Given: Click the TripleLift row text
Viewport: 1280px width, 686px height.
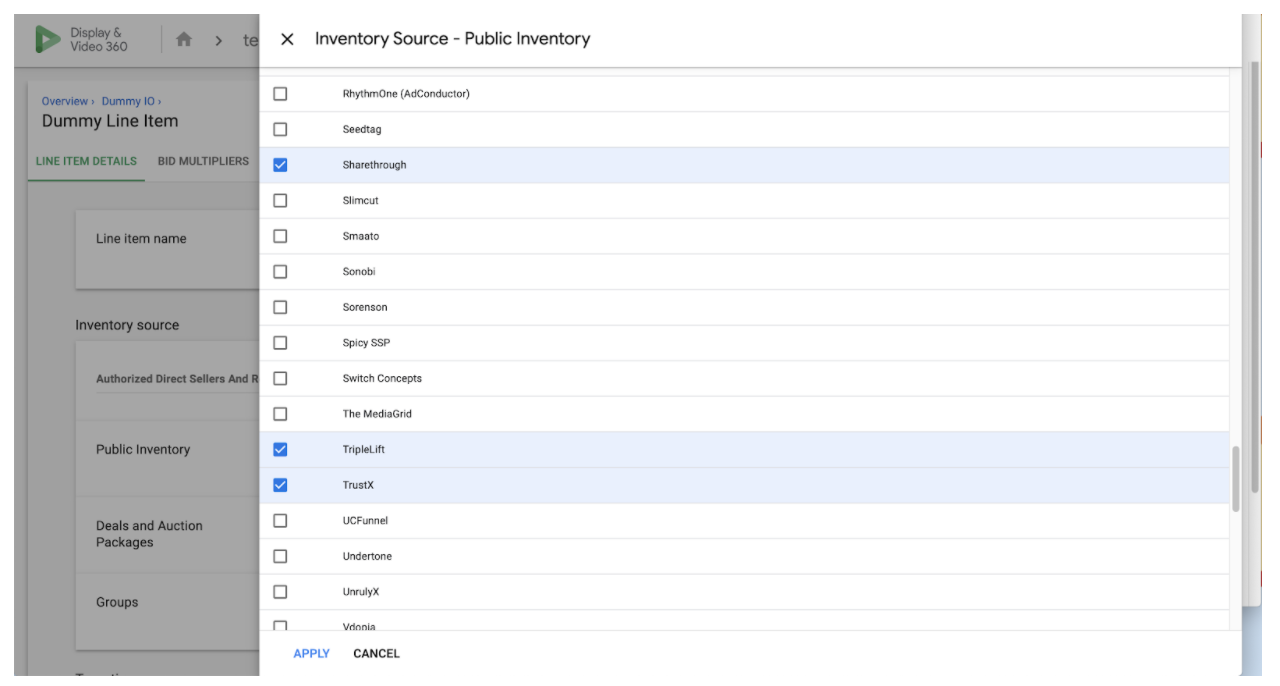Looking at the screenshot, I should coord(363,450).
